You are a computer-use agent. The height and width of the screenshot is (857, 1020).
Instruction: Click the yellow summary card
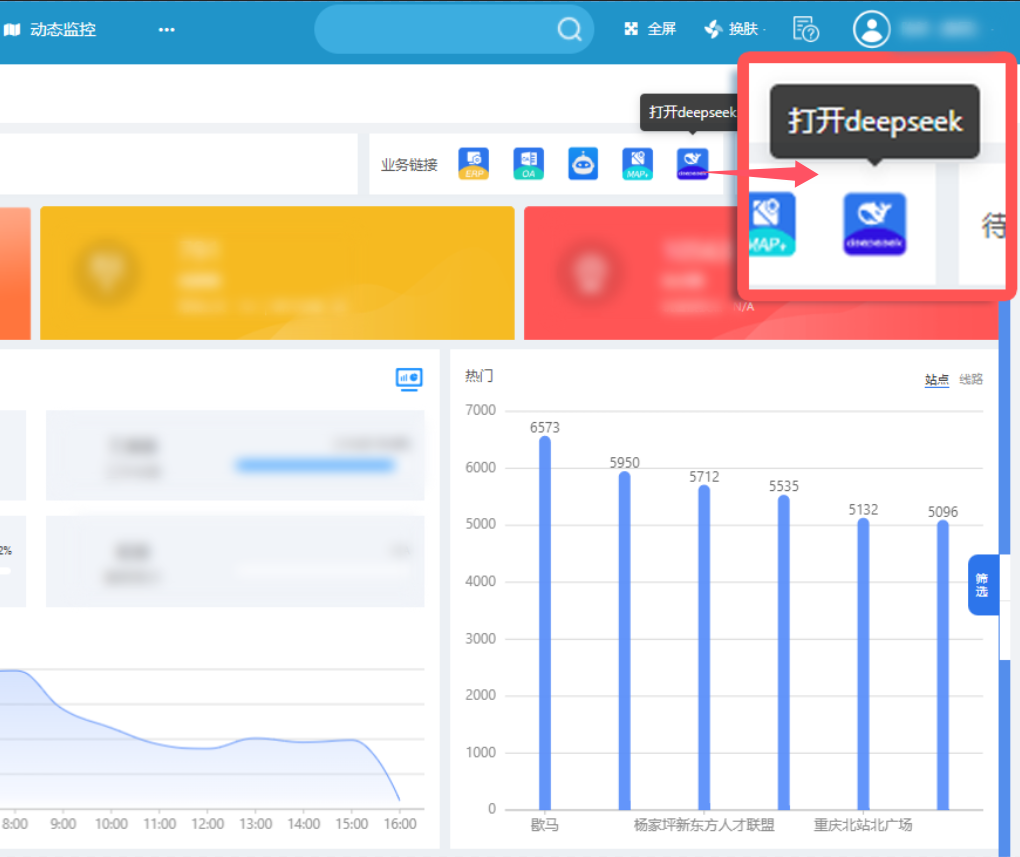(x=277, y=273)
